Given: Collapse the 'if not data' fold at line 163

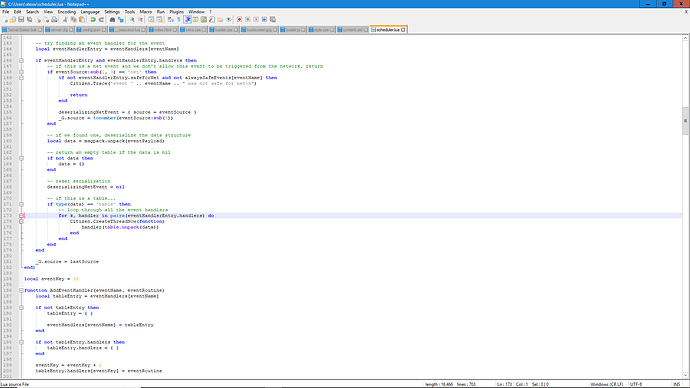Looking at the screenshot, I should point(21,158).
